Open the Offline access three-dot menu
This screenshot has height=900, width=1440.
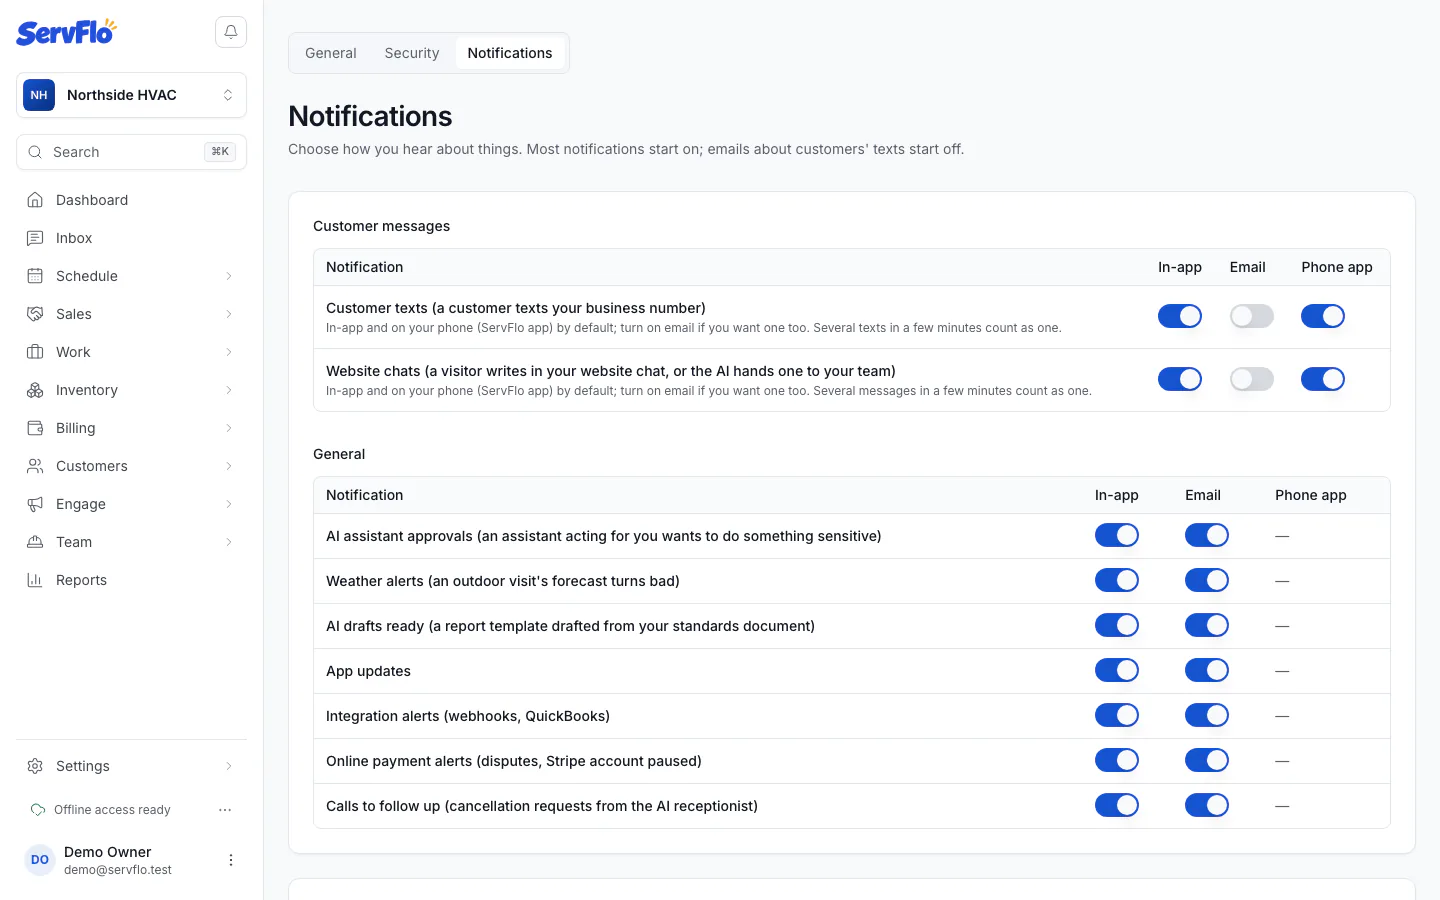(225, 810)
